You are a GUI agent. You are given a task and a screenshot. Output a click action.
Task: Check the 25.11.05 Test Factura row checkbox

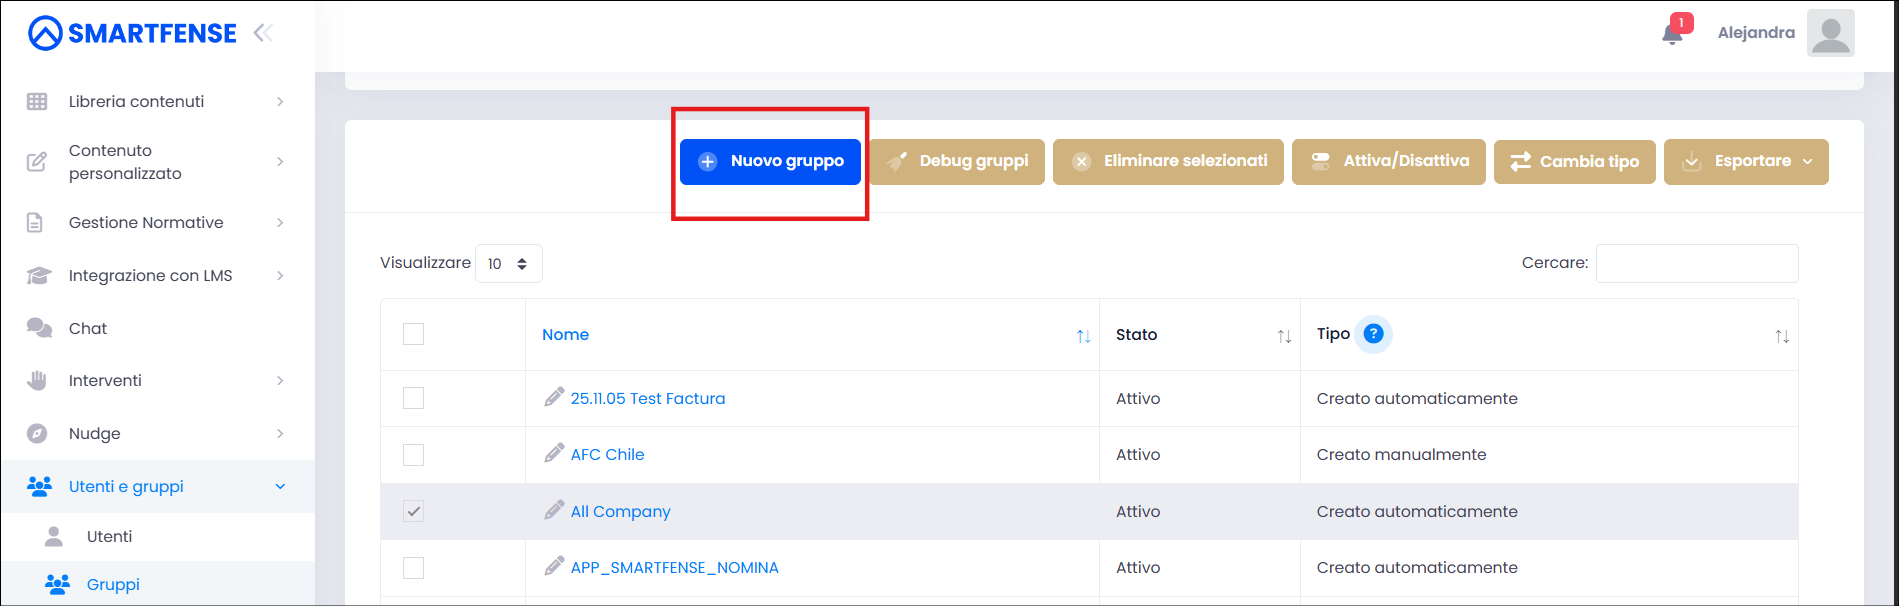tap(413, 398)
